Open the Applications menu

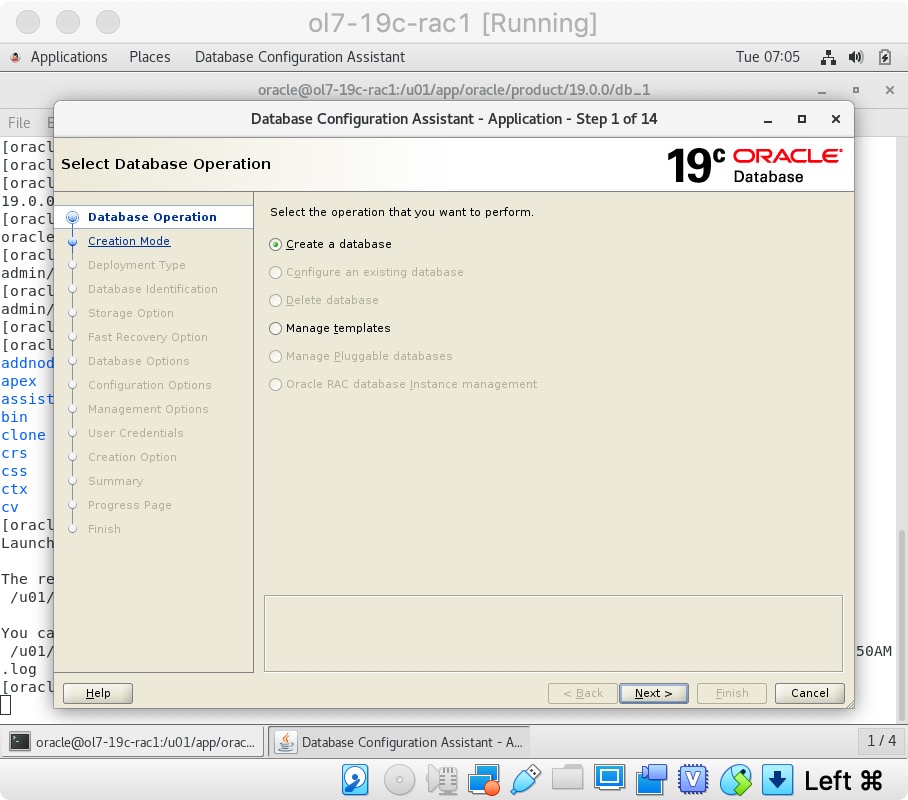click(x=69, y=57)
